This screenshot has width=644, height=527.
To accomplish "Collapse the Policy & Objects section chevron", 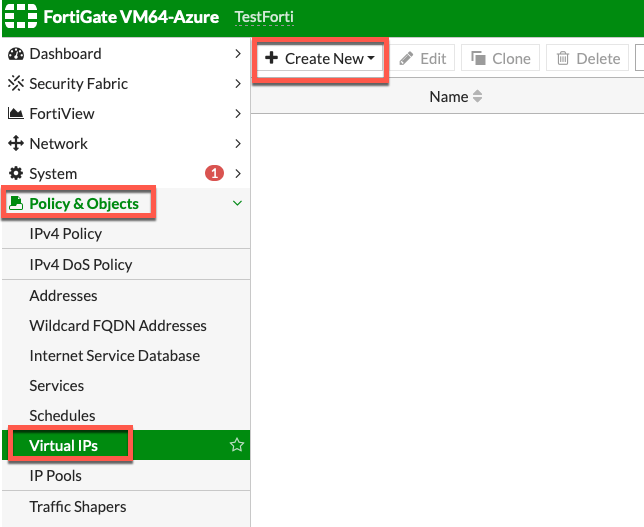I will tap(237, 203).
